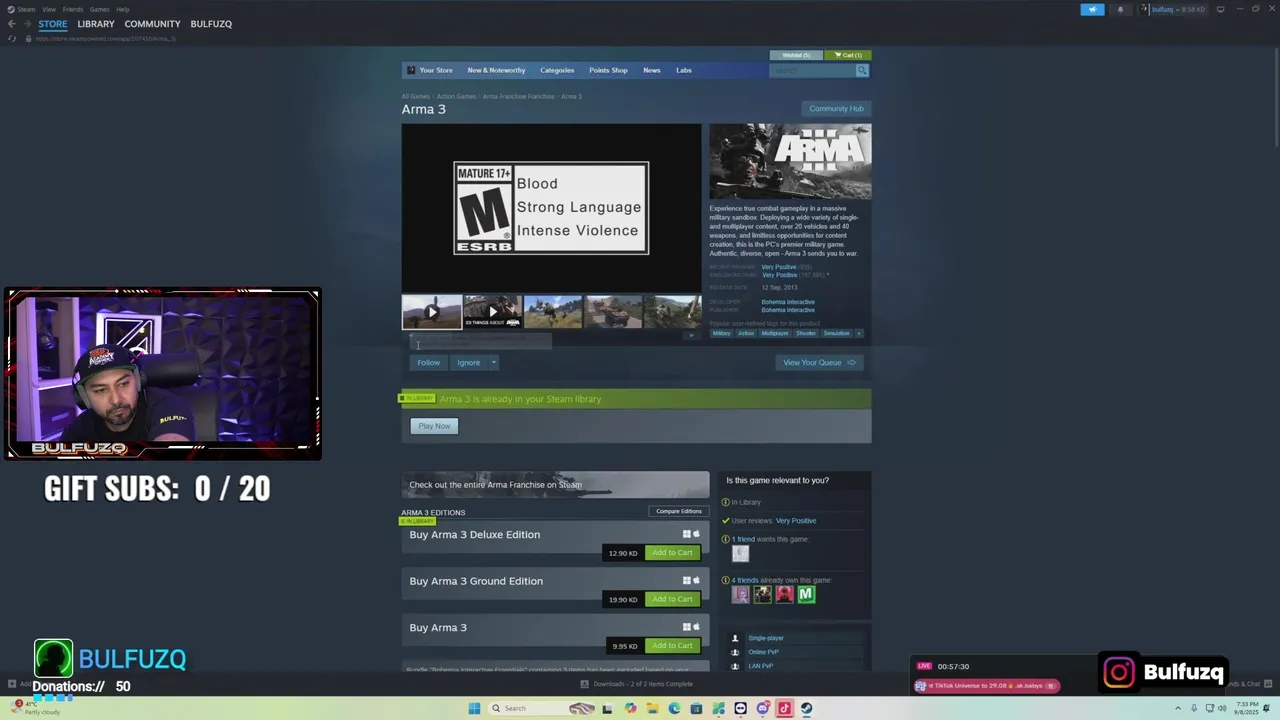
Task: Click the Online PvP feature link
Action: point(763,652)
